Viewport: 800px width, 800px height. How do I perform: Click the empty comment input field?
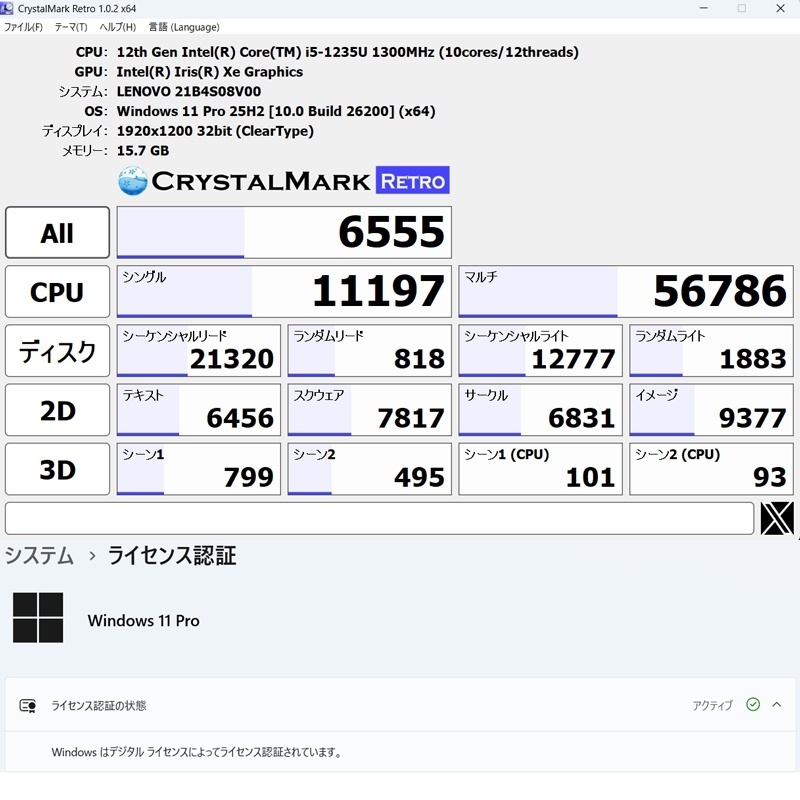tap(380, 518)
